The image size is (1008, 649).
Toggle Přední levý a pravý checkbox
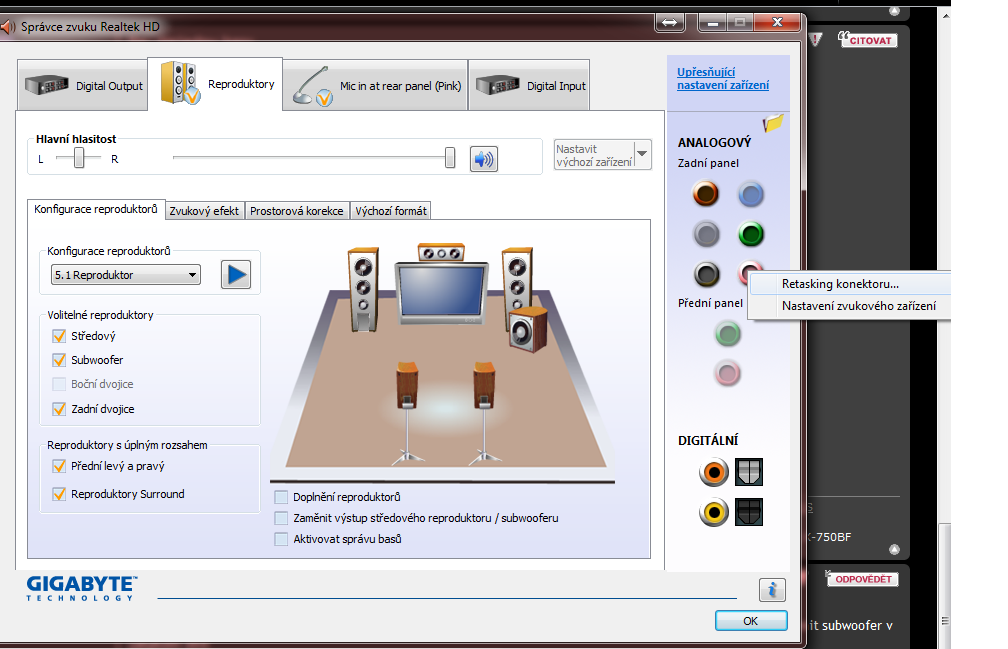pos(59,466)
